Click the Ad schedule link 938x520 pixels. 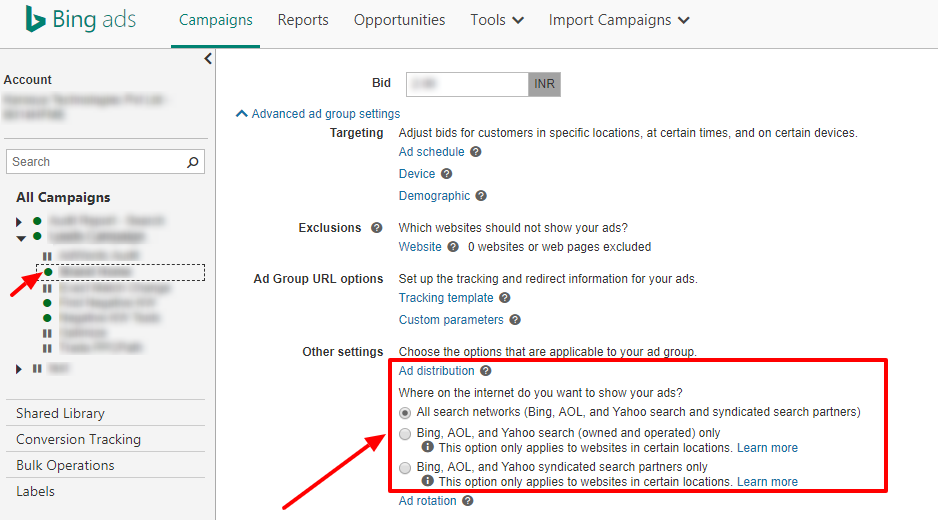[431, 152]
